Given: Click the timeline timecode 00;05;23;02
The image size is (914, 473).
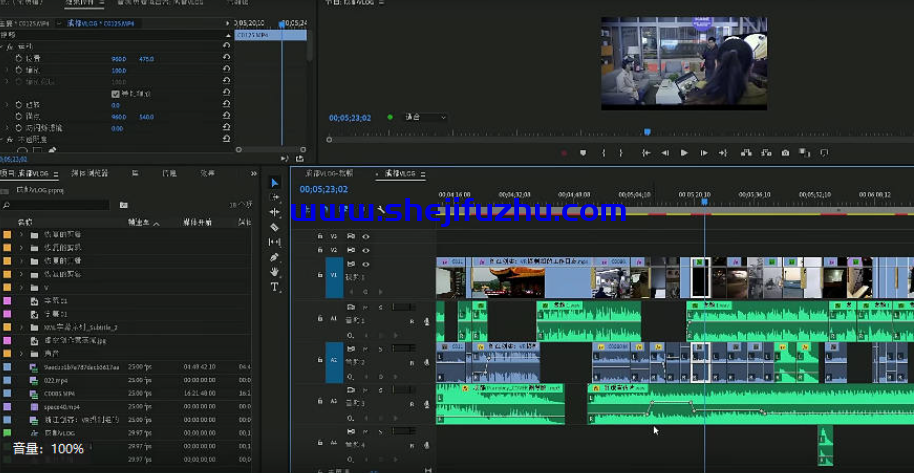Looking at the screenshot, I should [324, 189].
